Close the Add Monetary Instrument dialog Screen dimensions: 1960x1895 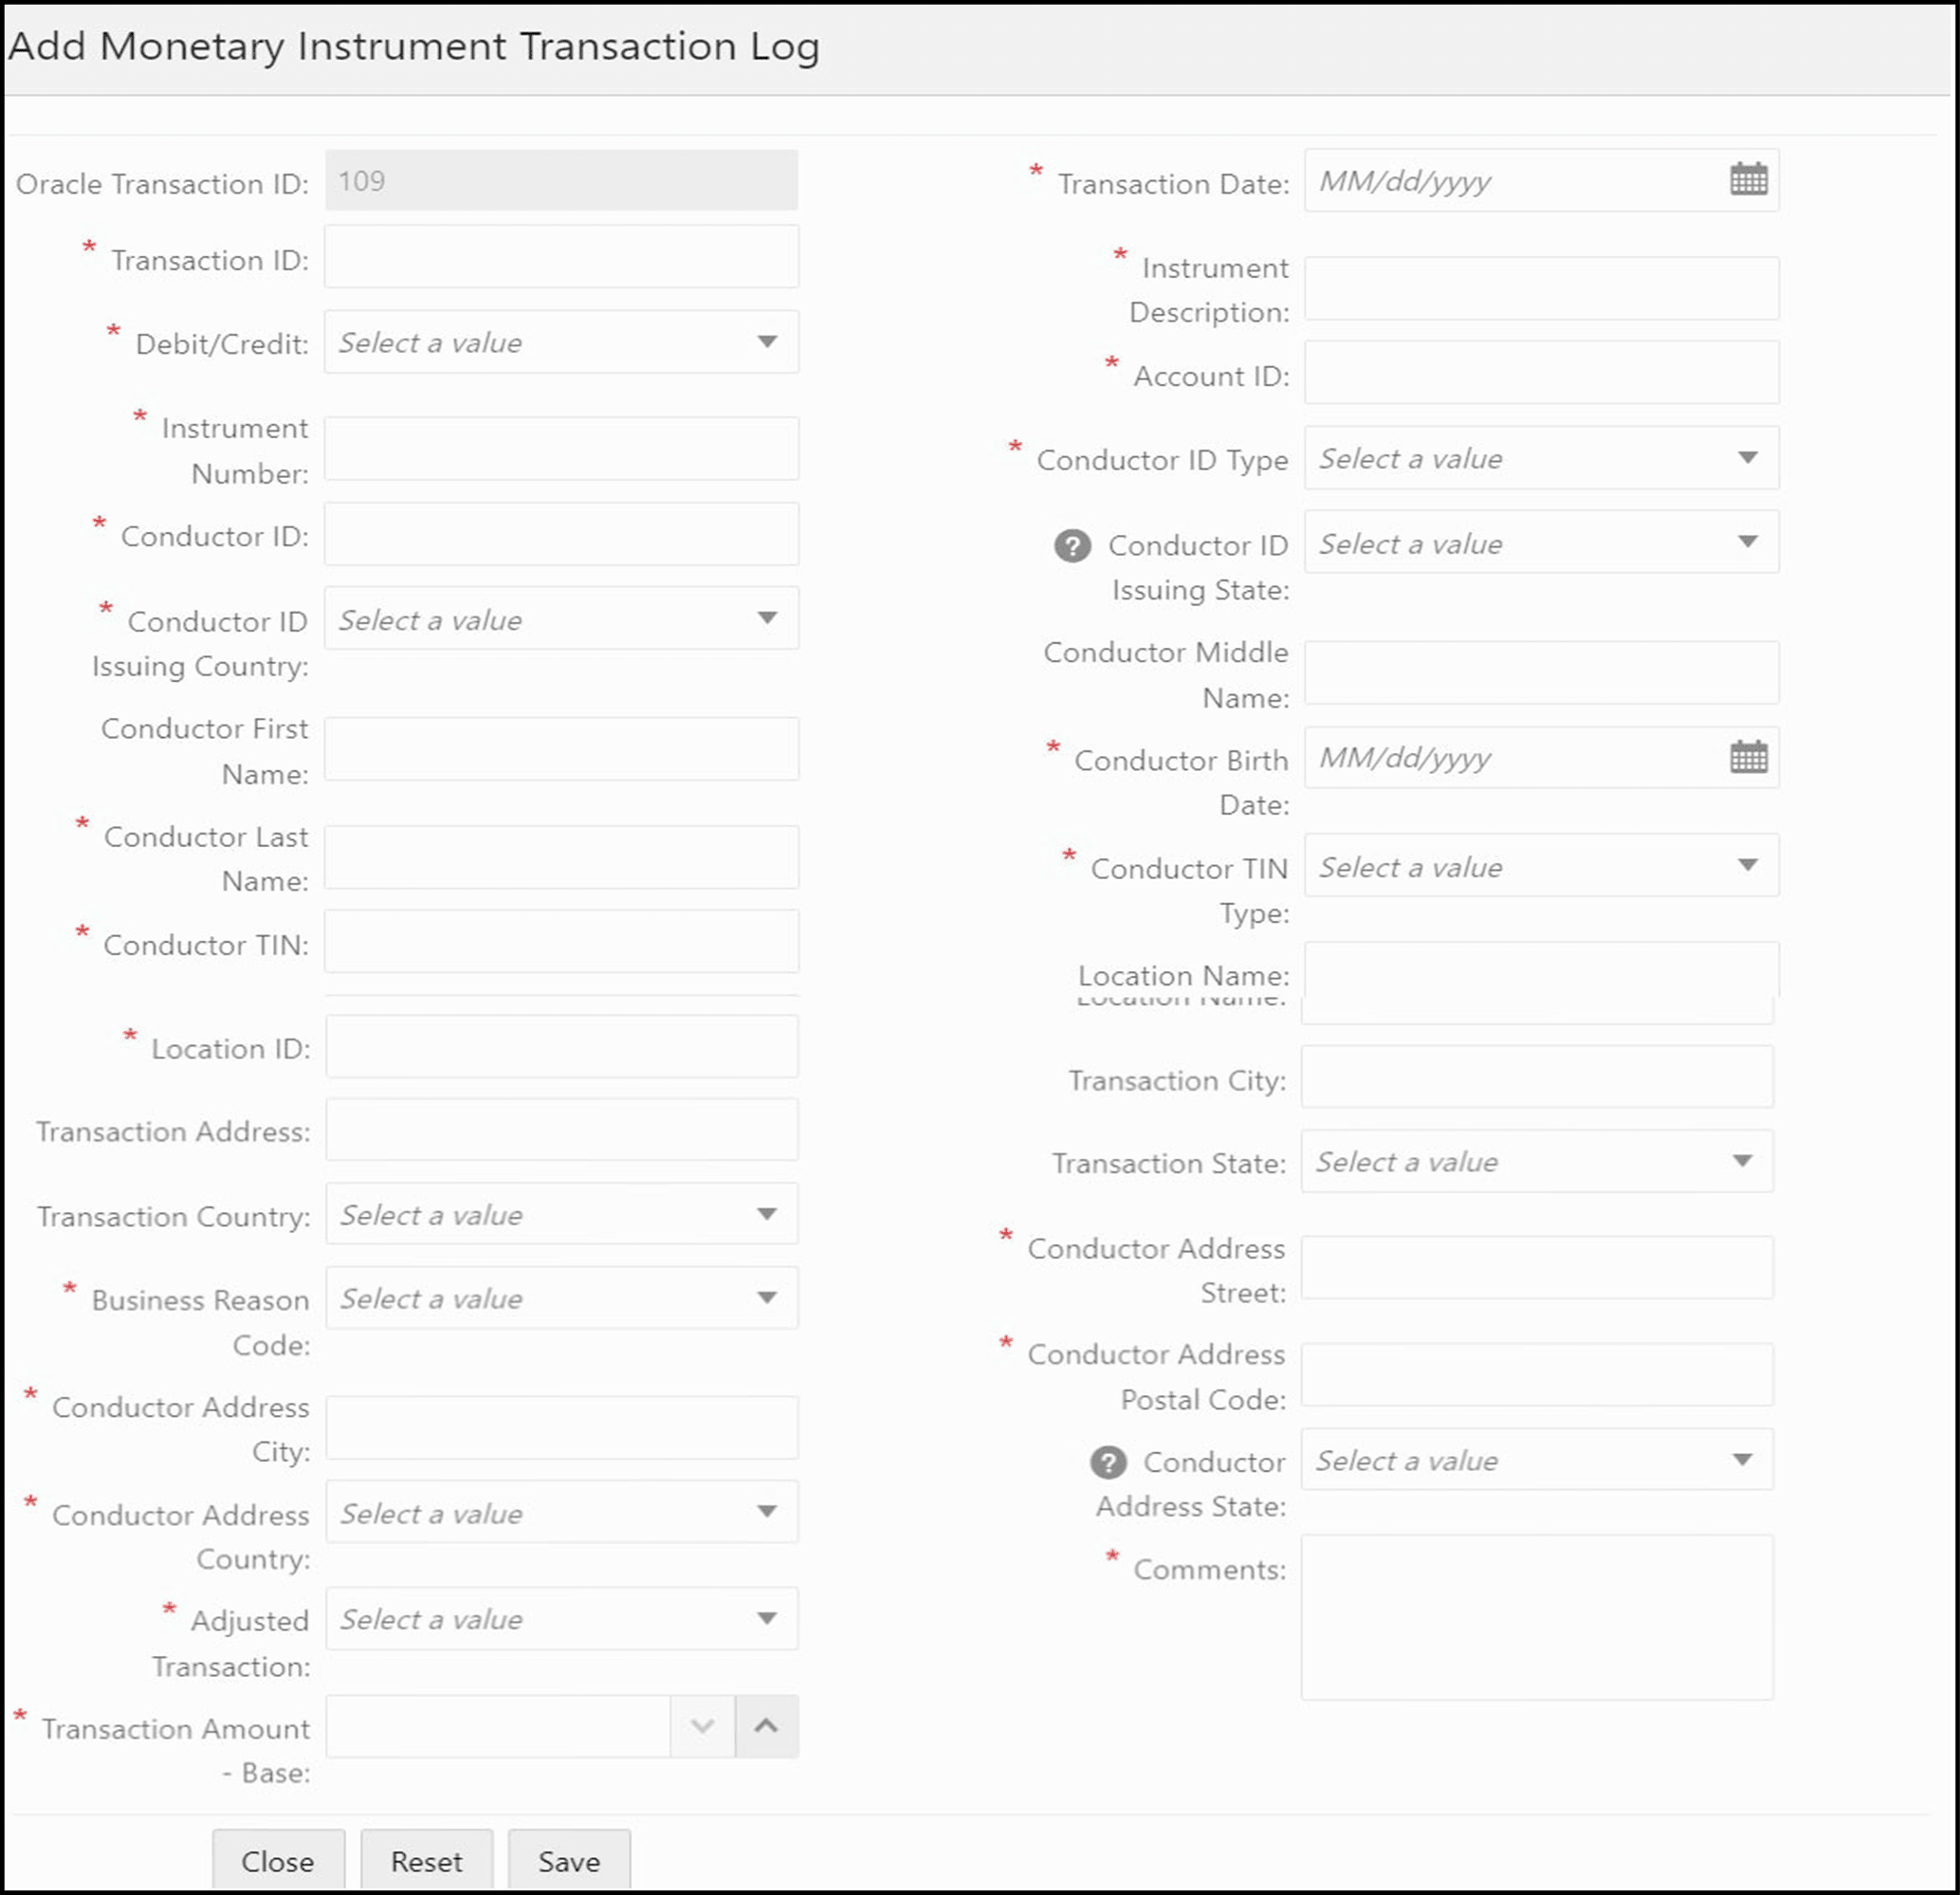(x=278, y=1860)
